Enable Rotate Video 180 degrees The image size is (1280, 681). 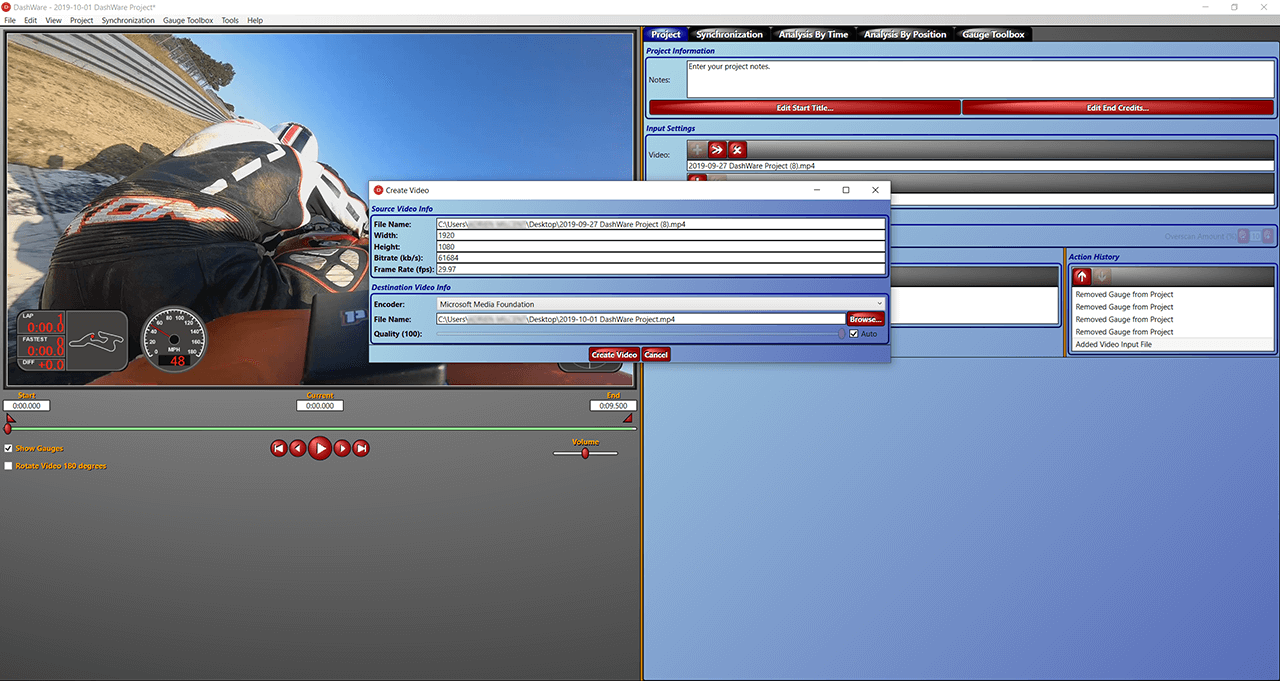coord(8,466)
